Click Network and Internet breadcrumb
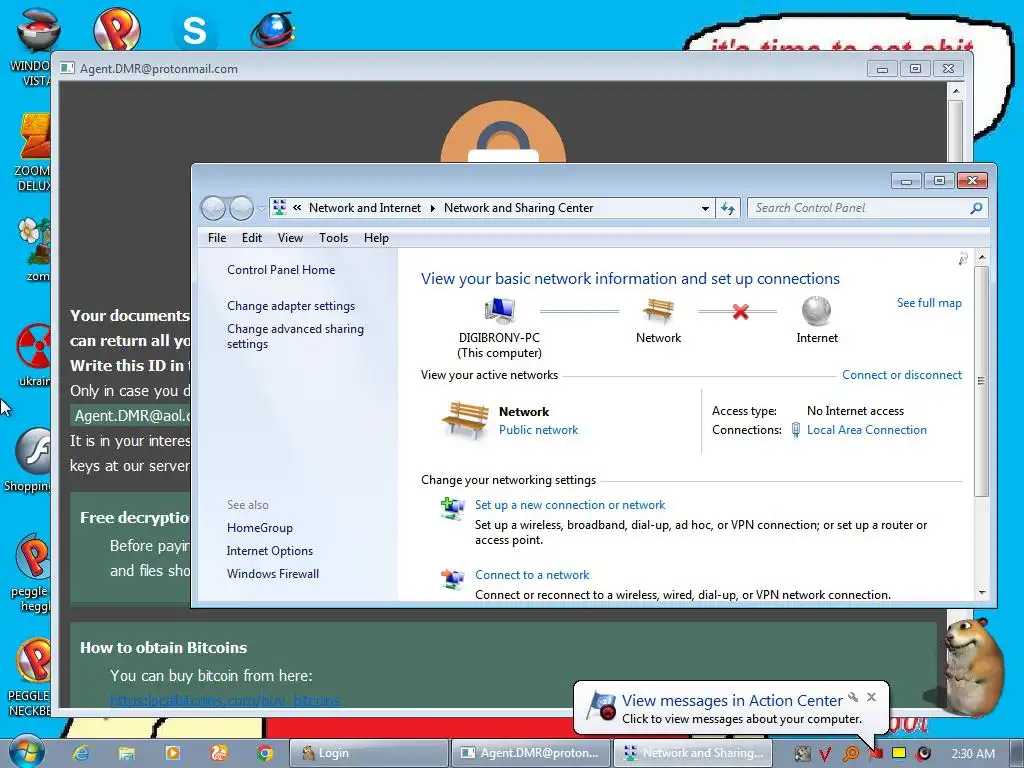The height and width of the screenshot is (768, 1024). 364,208
